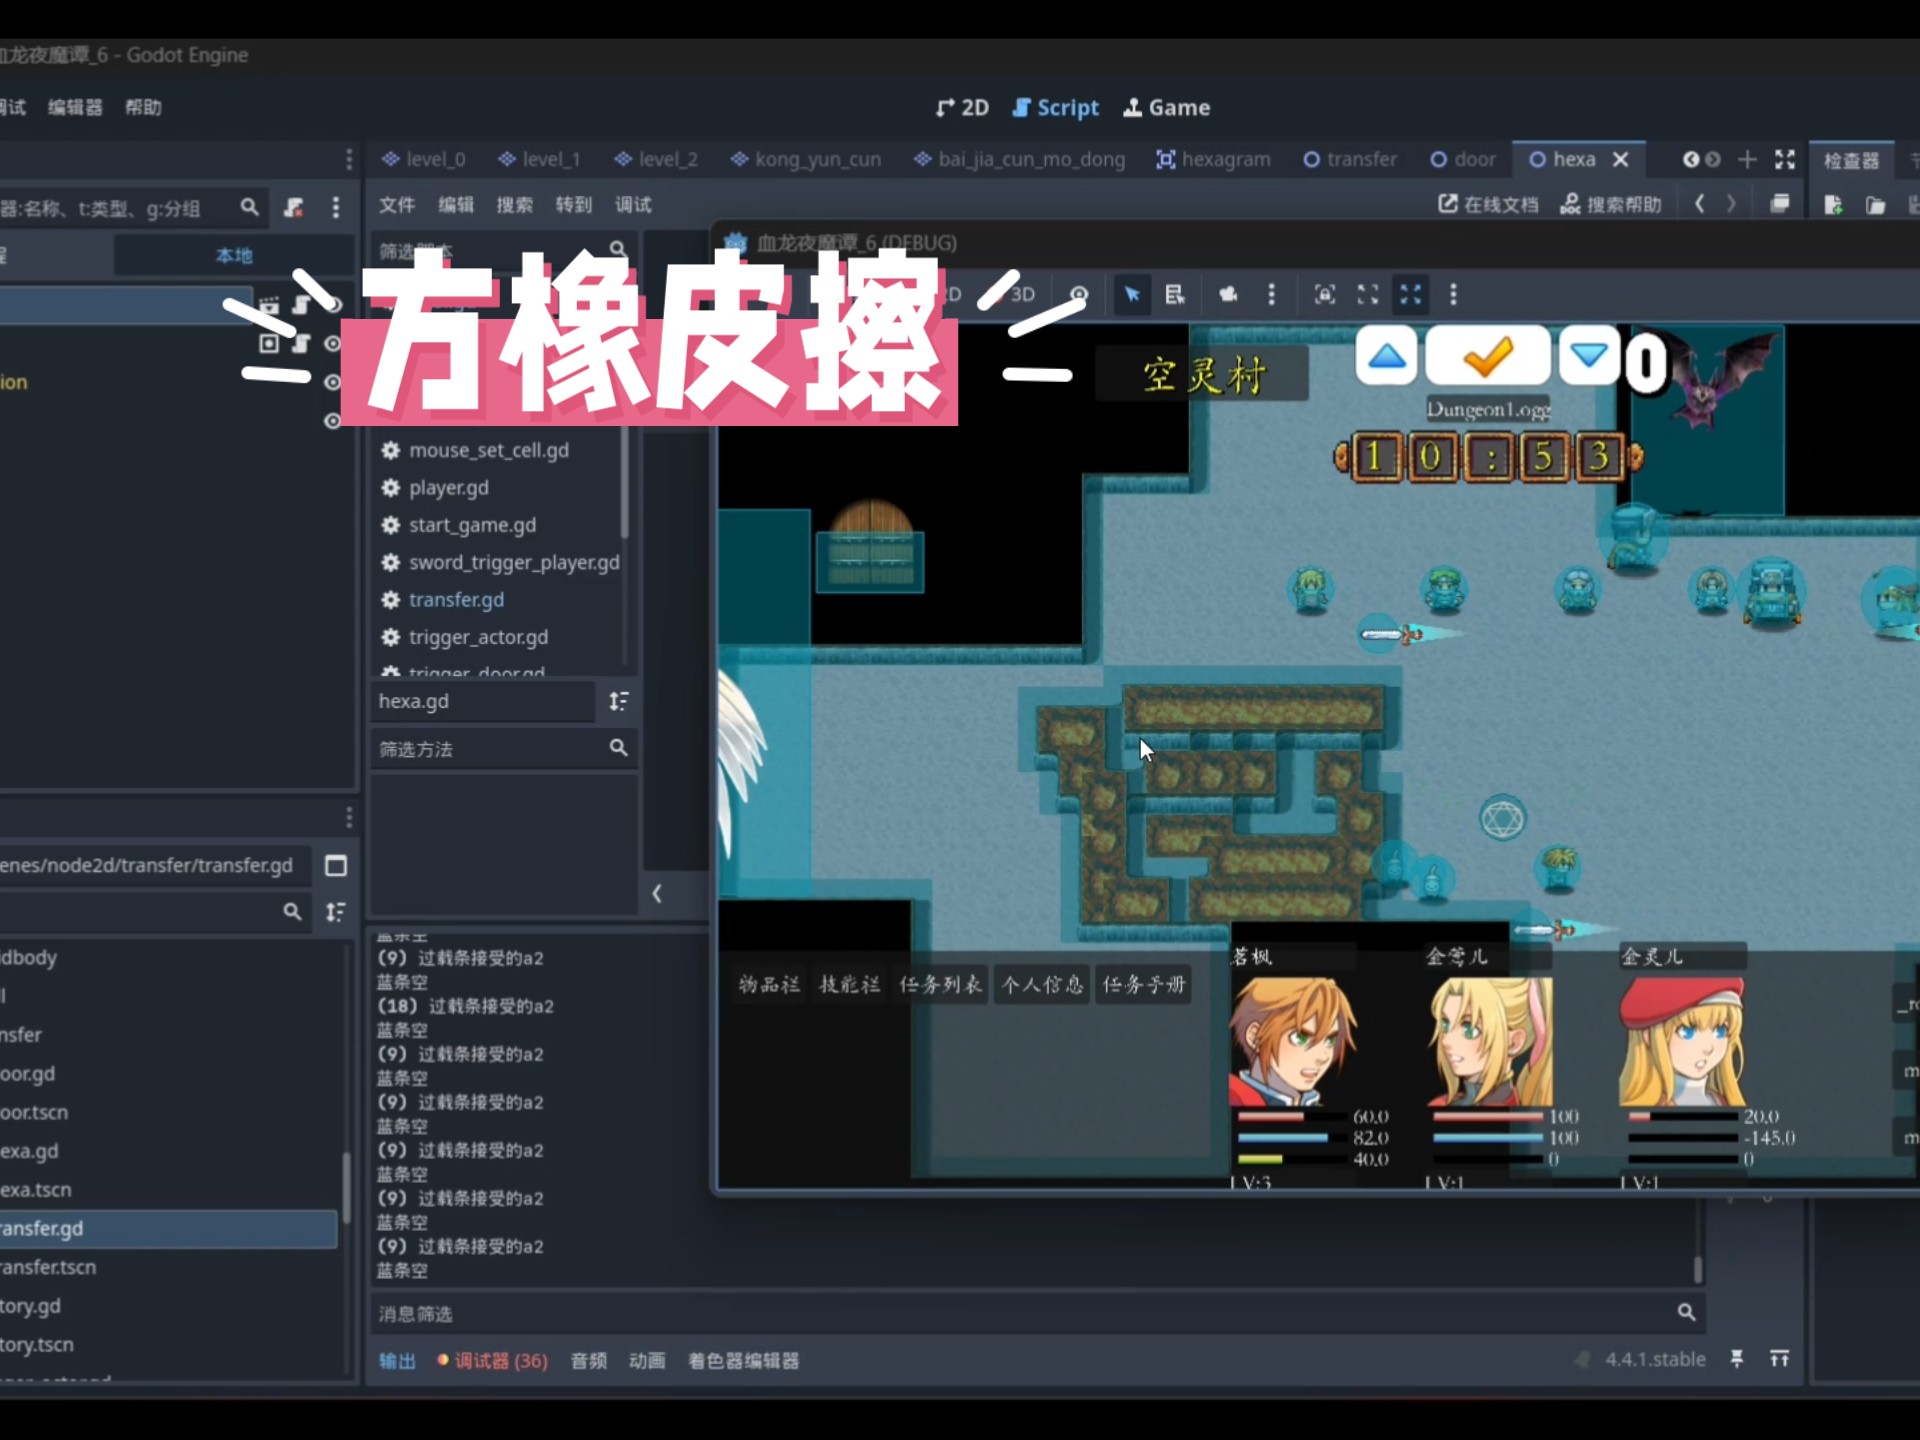Open the 编辑器 main menu
This screenshot has width=1920, height=1440.
75,107
